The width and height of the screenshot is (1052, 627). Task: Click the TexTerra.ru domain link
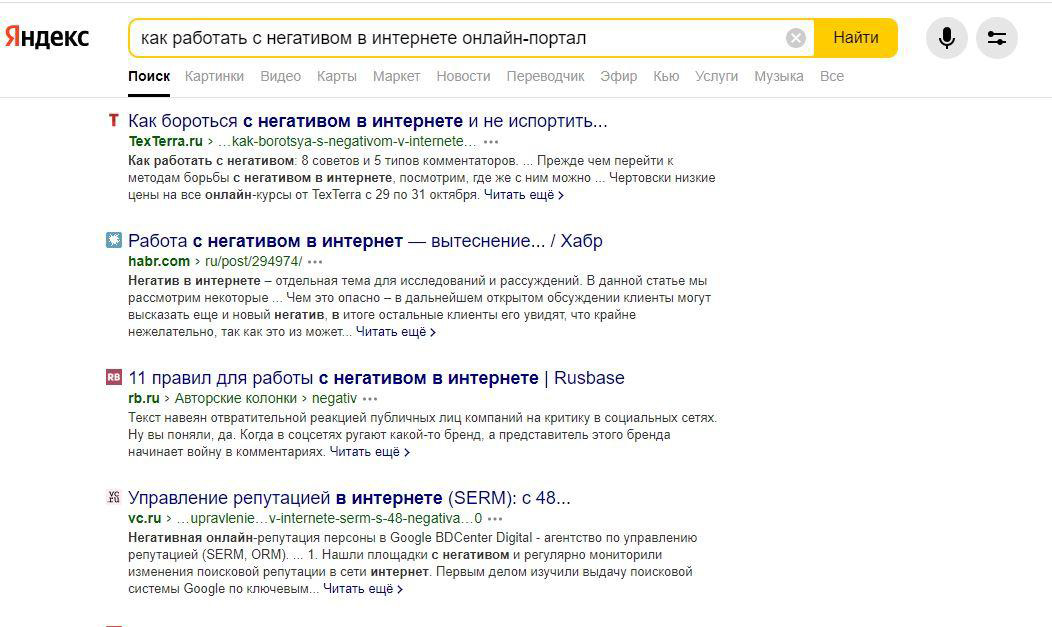point(166,141)
